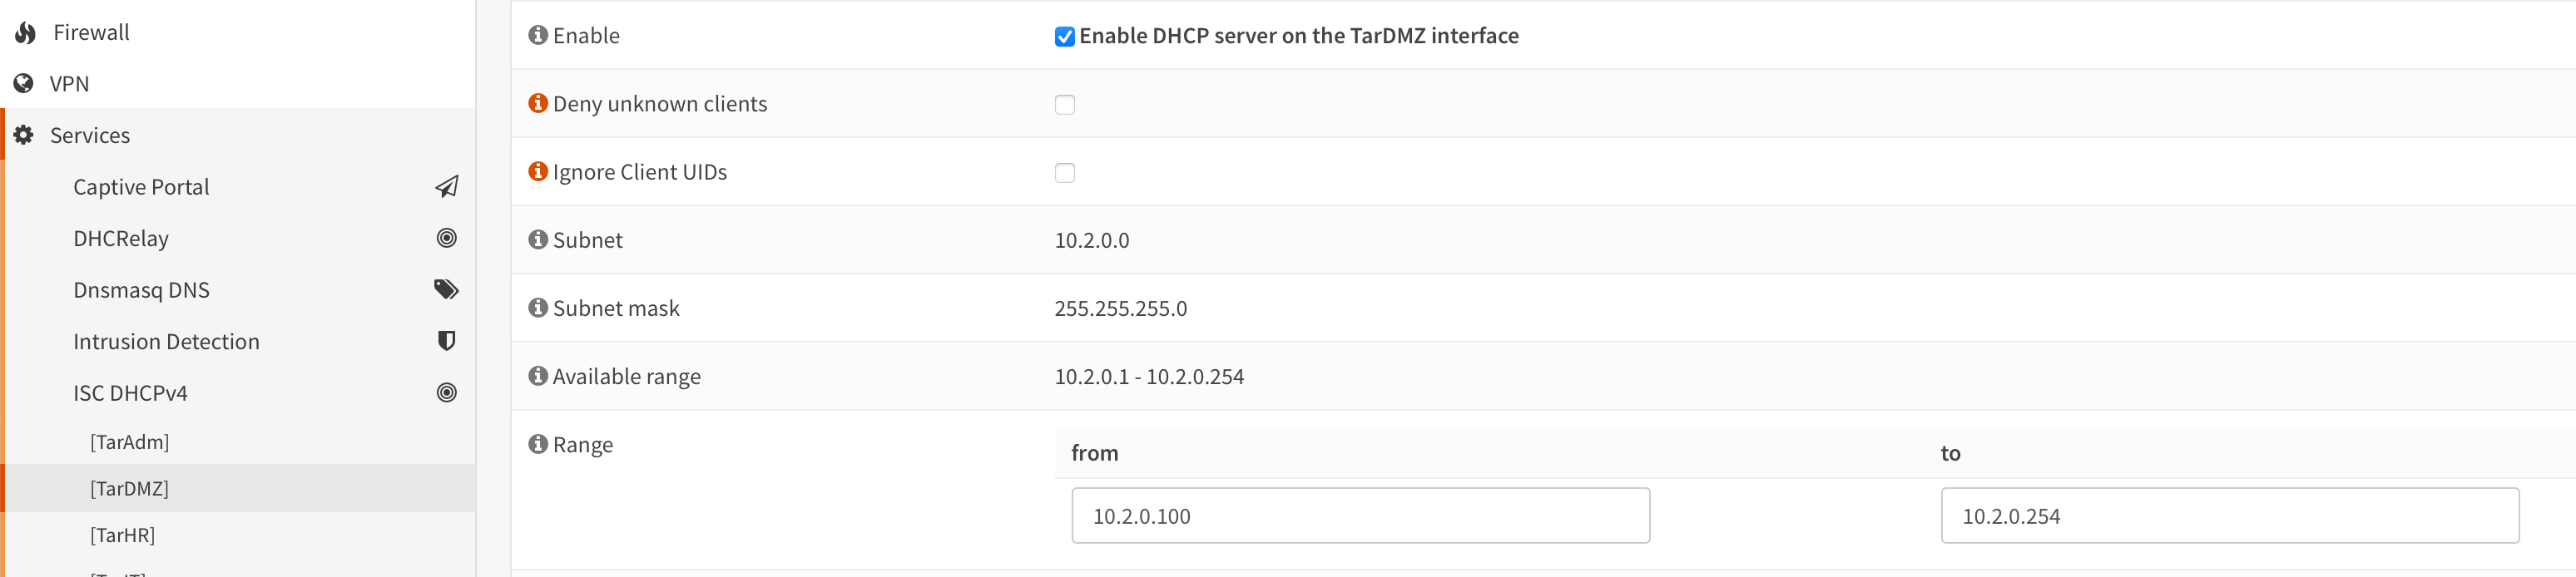2576x577 pixels.
Task: Select the [TarAdm] interface entry
Action: [129, 442]
